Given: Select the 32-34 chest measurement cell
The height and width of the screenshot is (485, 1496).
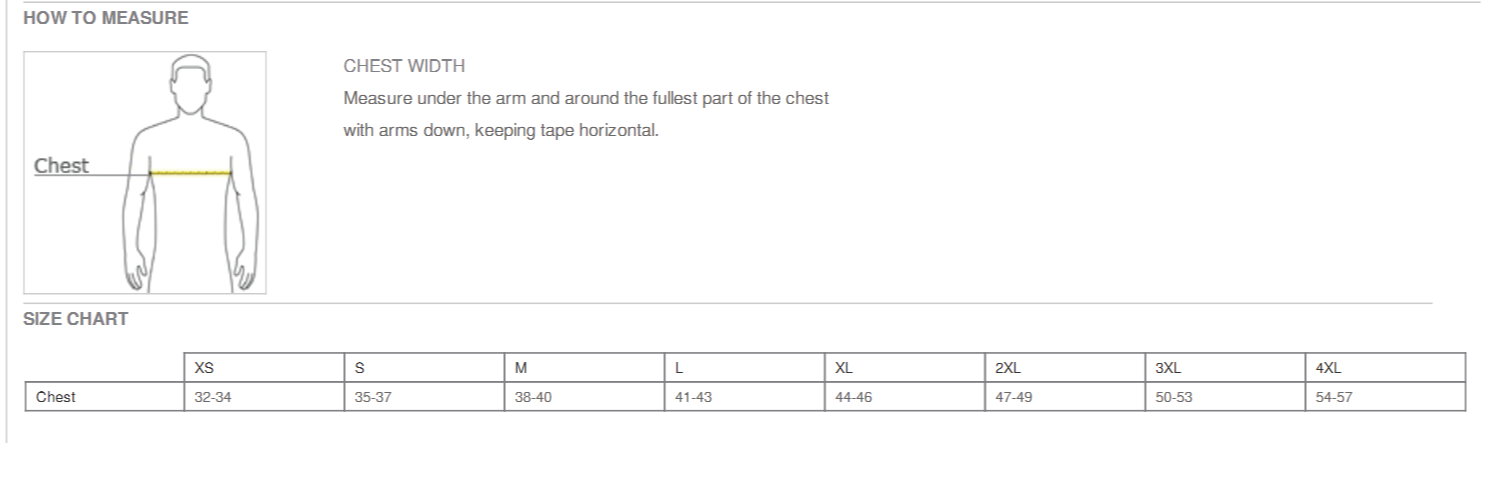Looking at the screenshot, I should [264, 397].
